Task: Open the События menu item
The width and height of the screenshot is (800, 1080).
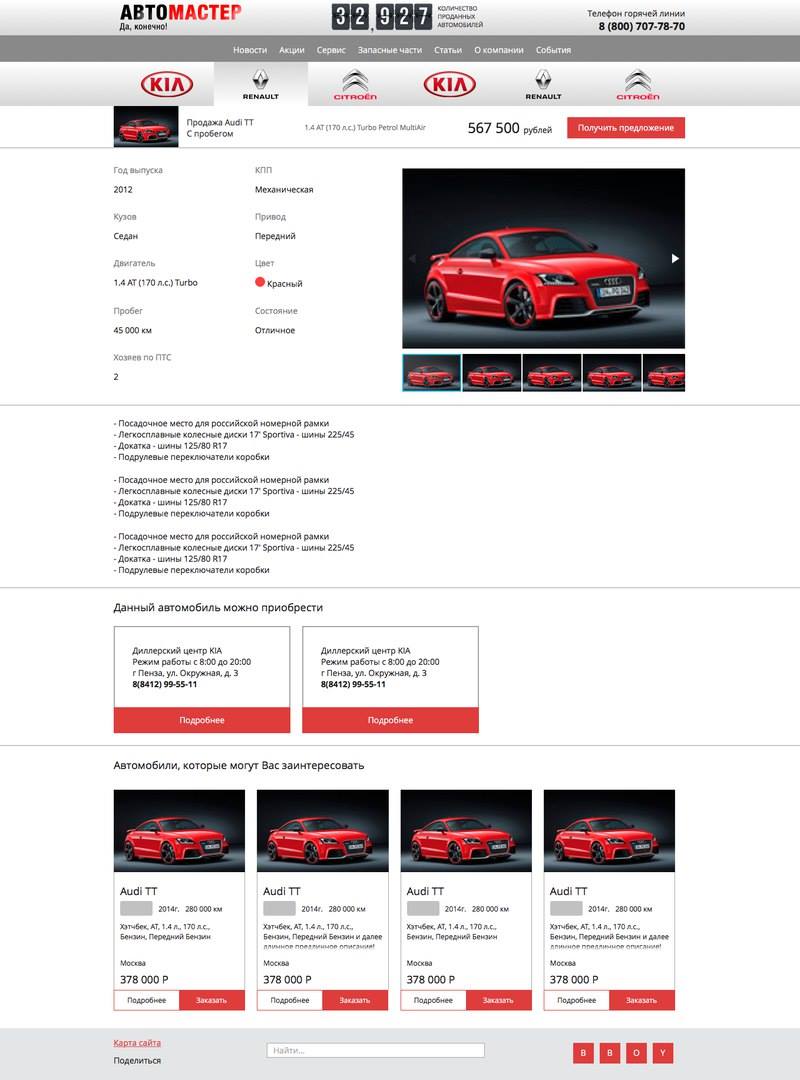Action: point(553,50)
